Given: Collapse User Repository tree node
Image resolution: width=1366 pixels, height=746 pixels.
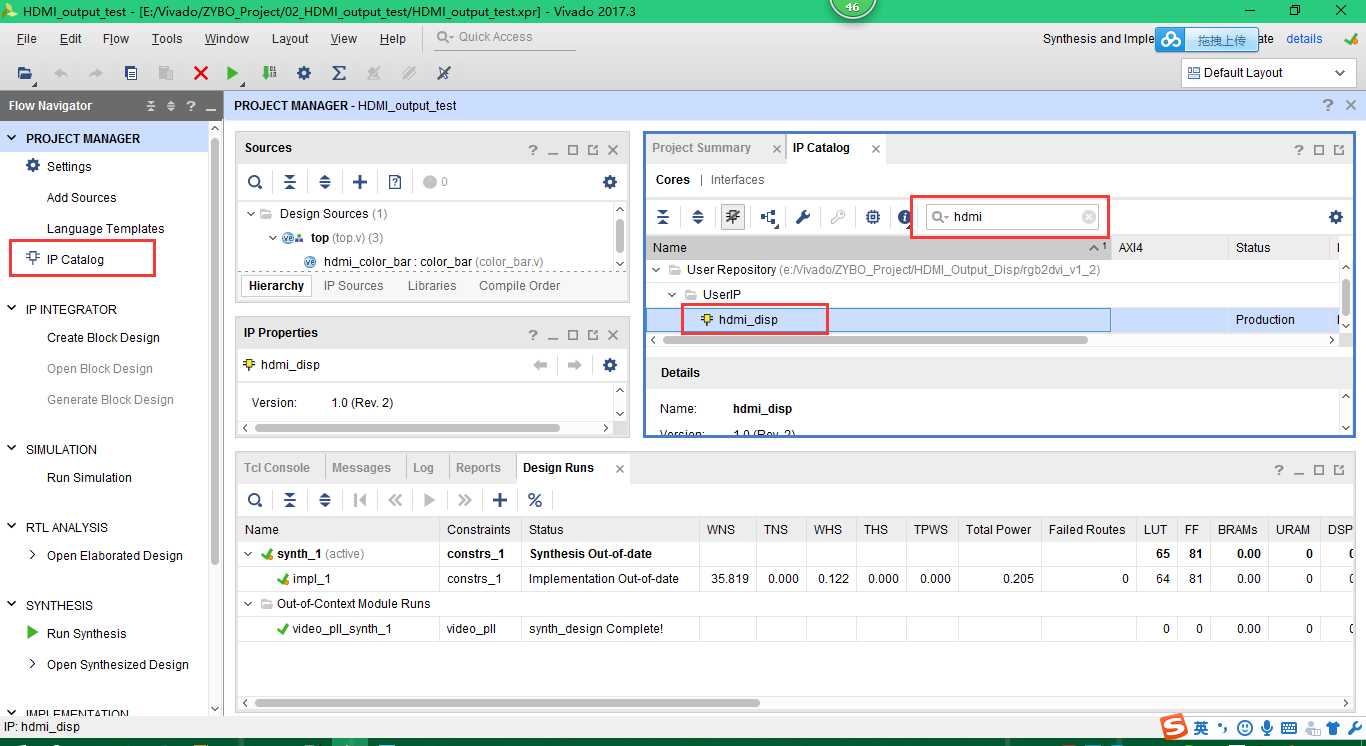Looking at the screenshot, I should (x=657, y=270).
